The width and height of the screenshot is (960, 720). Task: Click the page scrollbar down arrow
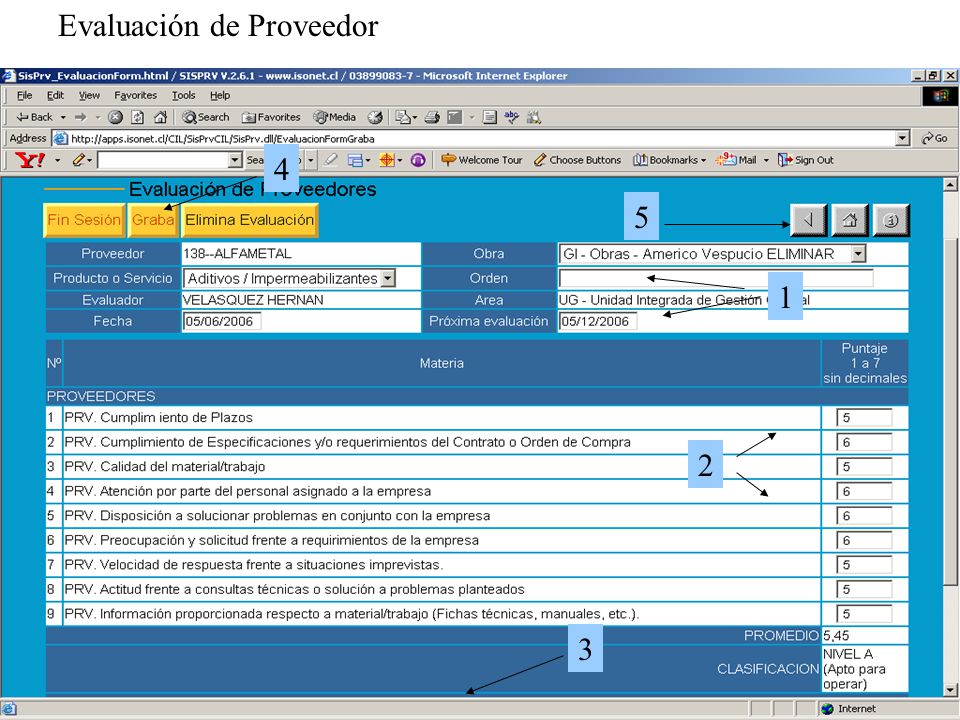tap(950, 690)
